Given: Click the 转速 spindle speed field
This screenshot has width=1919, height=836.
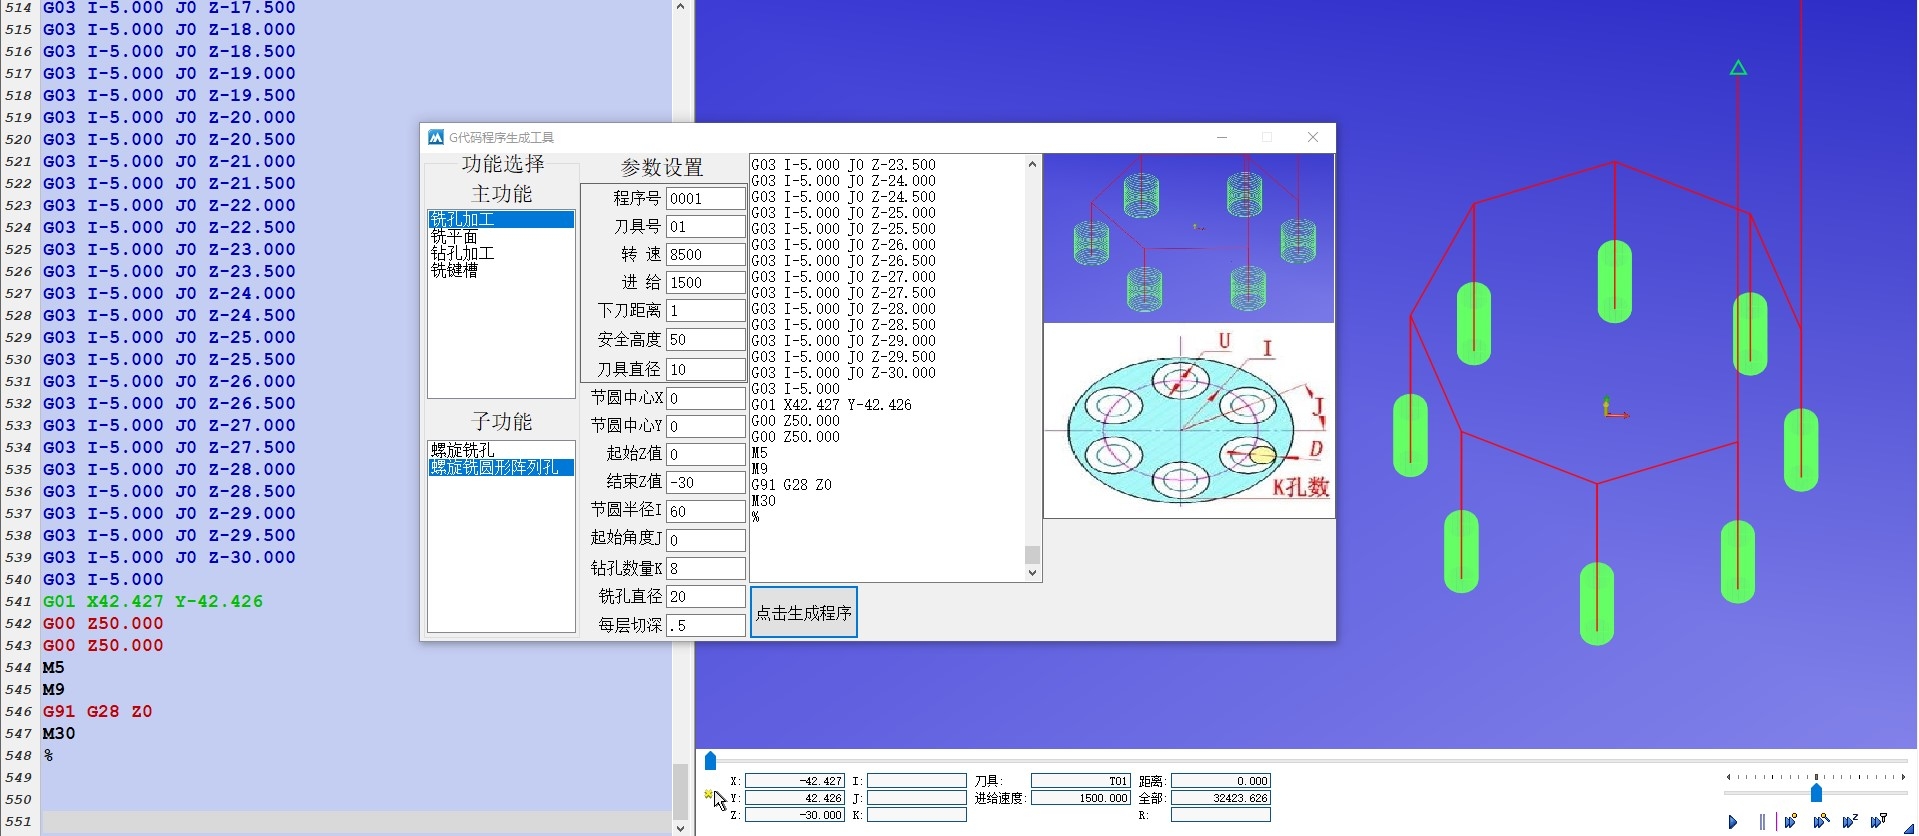Looking at the screenshot, I should pyautogui.click(x=706, y=255).
